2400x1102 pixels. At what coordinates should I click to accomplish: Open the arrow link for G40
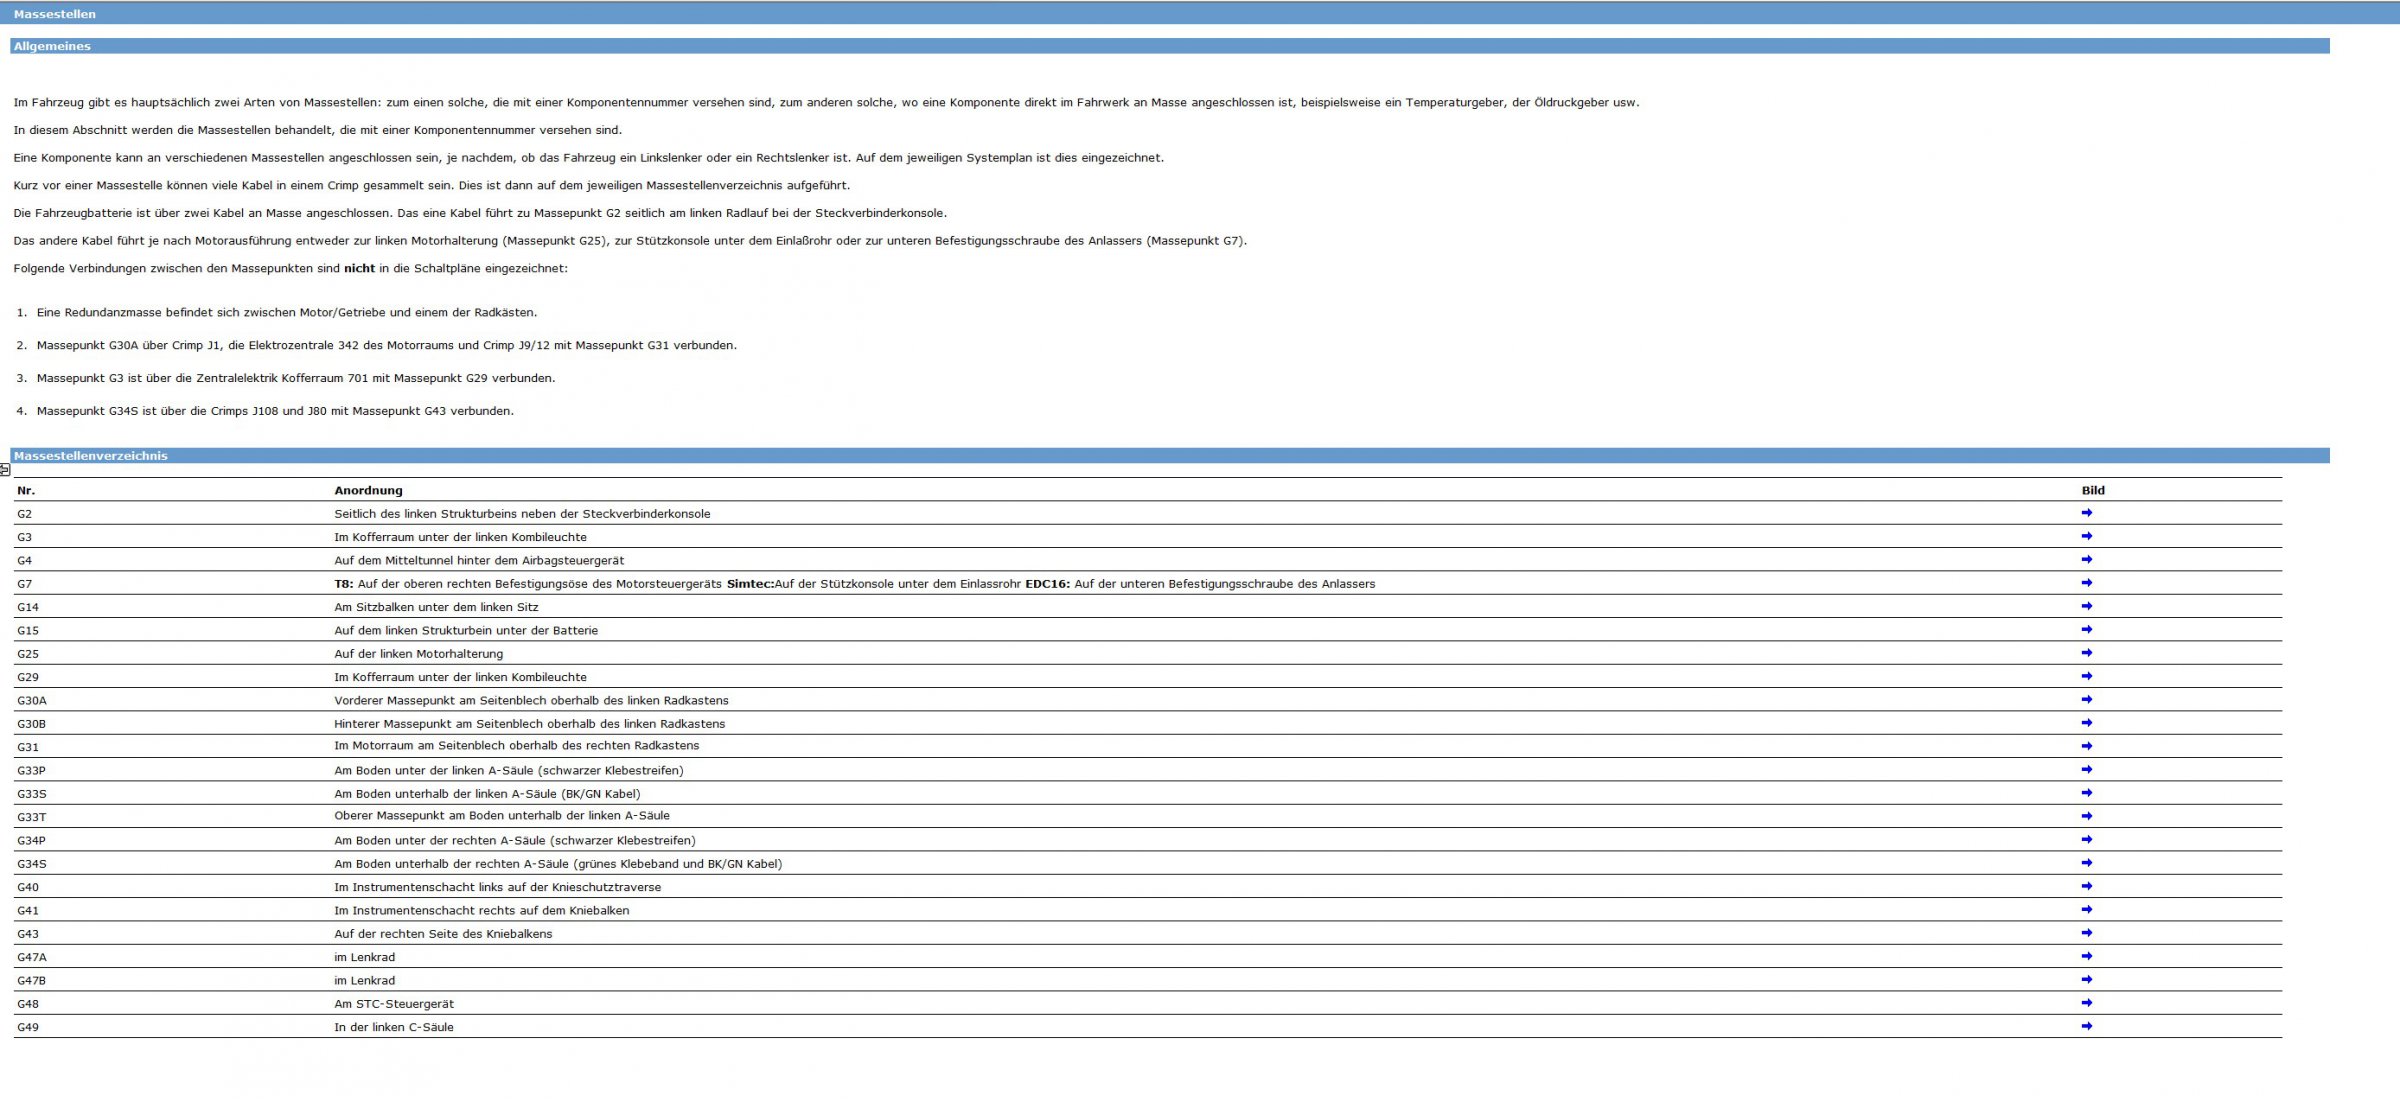coord(2086,886)
